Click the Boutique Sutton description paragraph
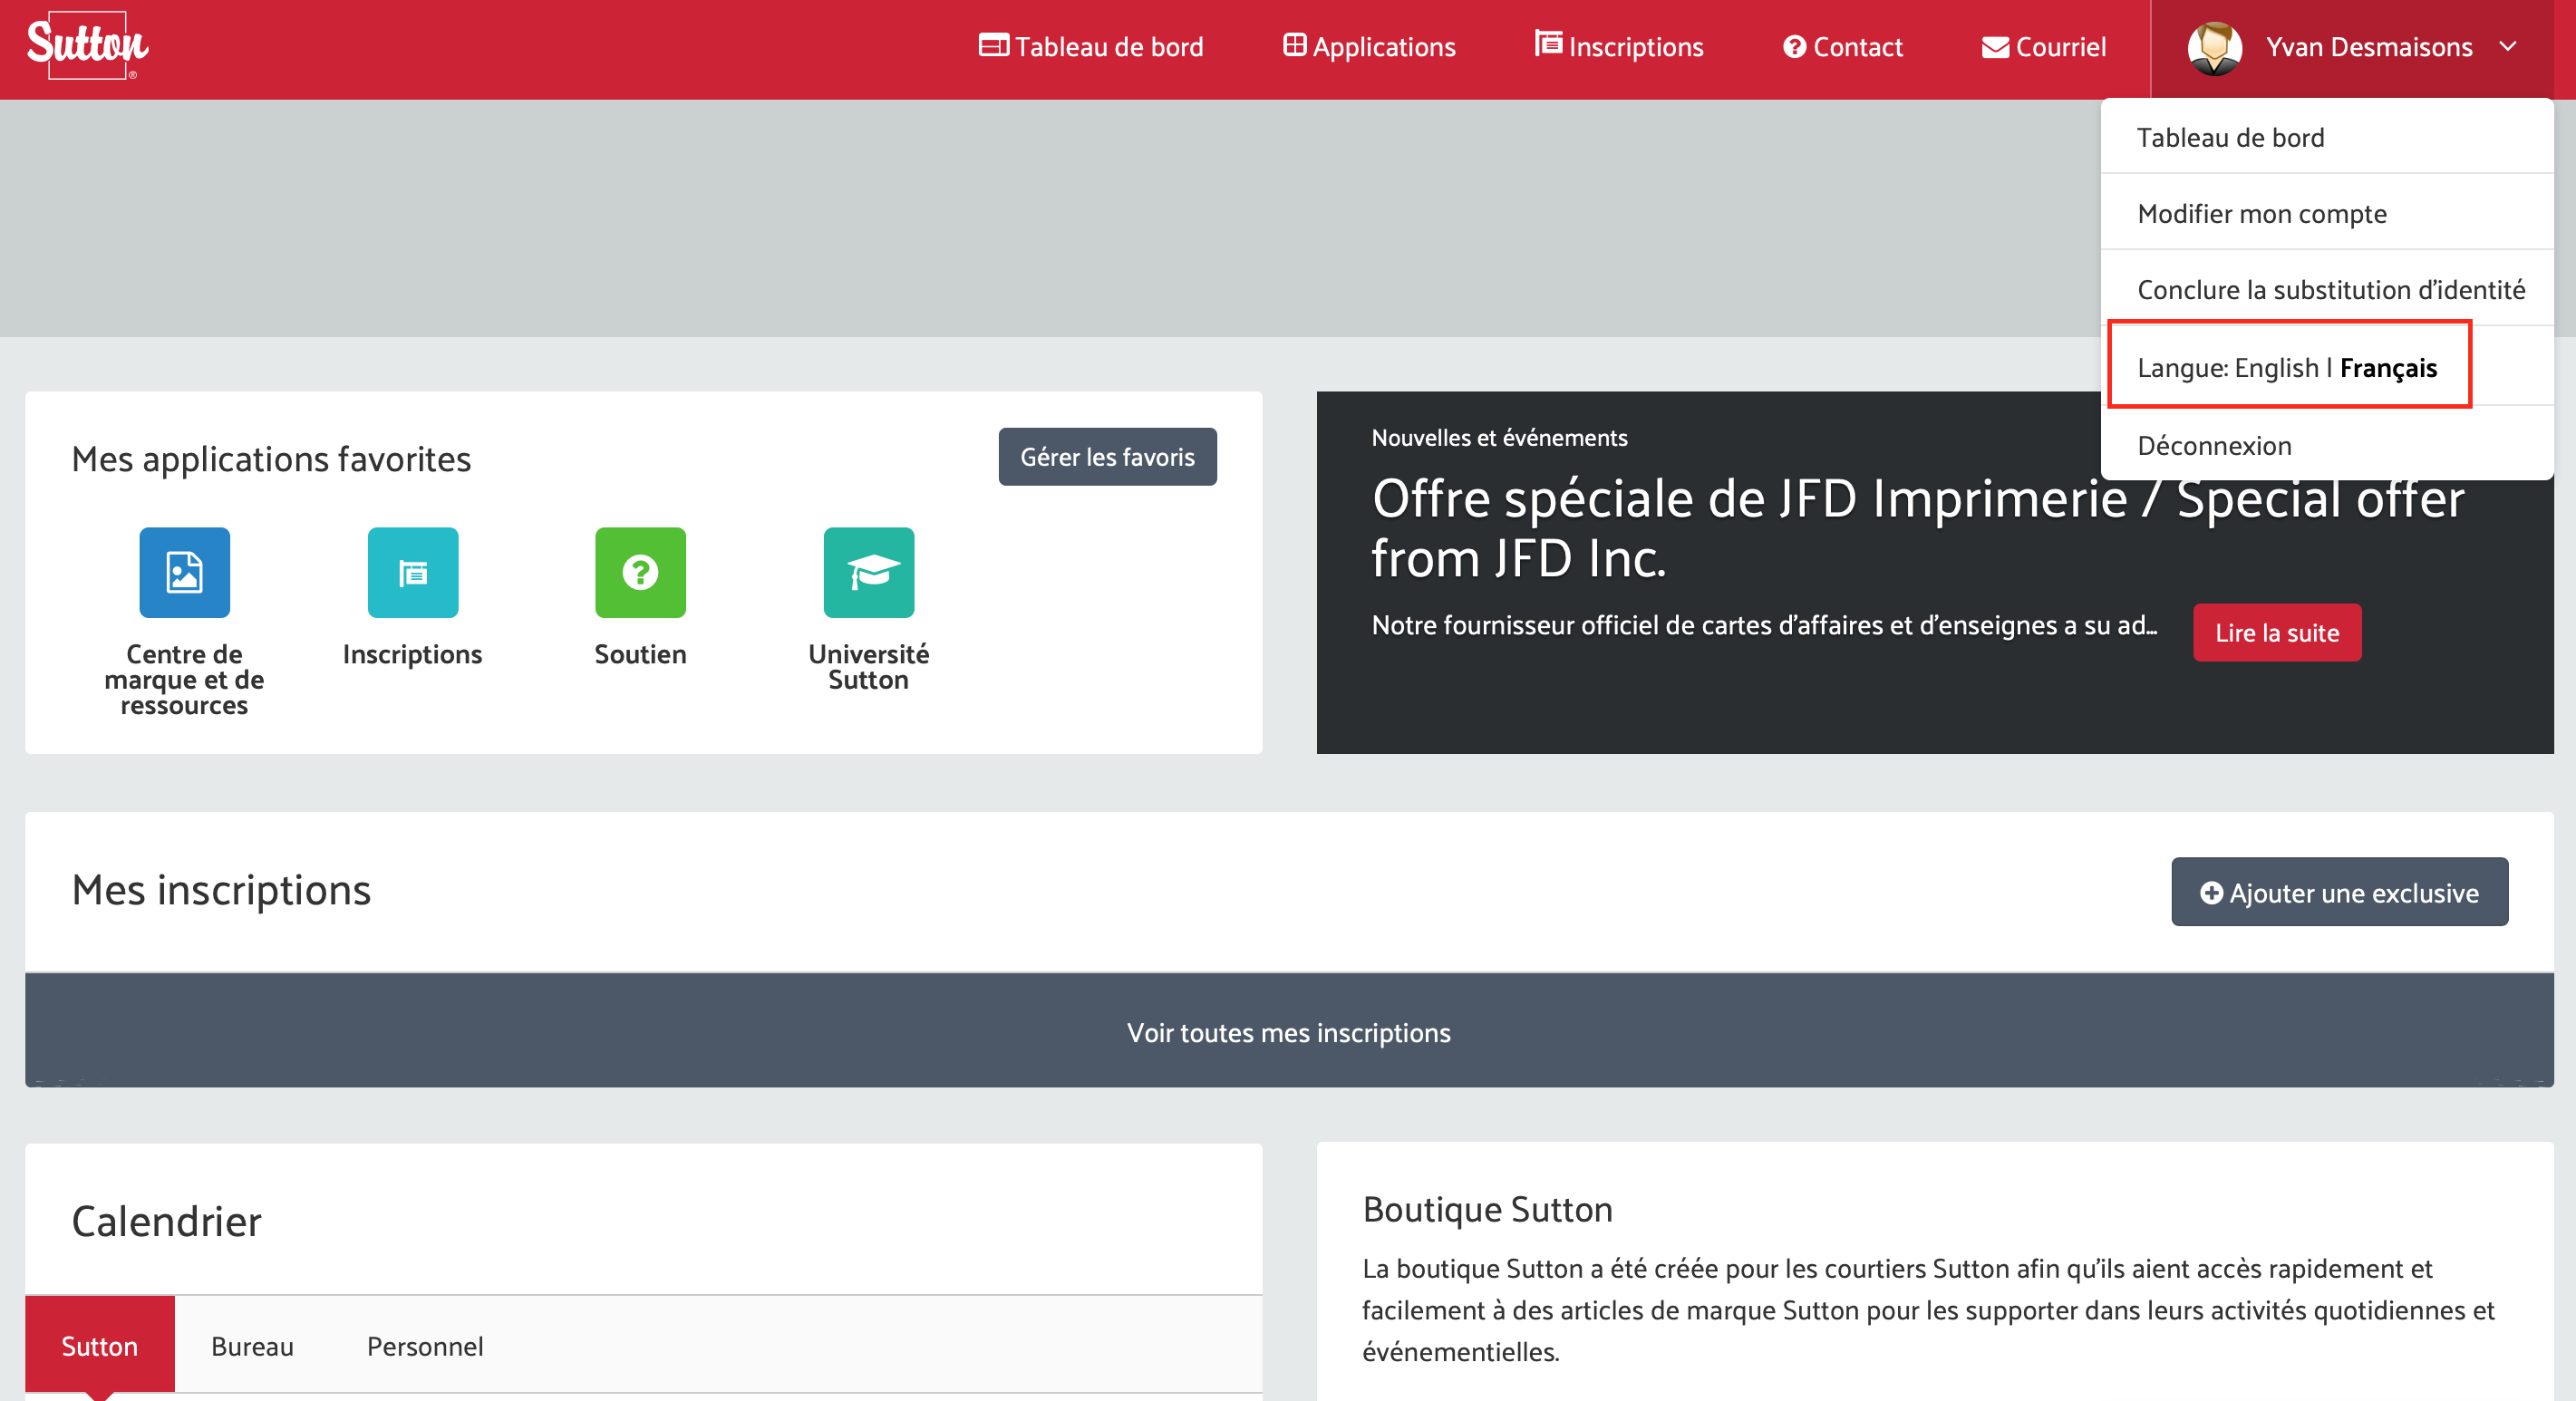2576x1401 pixels. [1929, 1310]
